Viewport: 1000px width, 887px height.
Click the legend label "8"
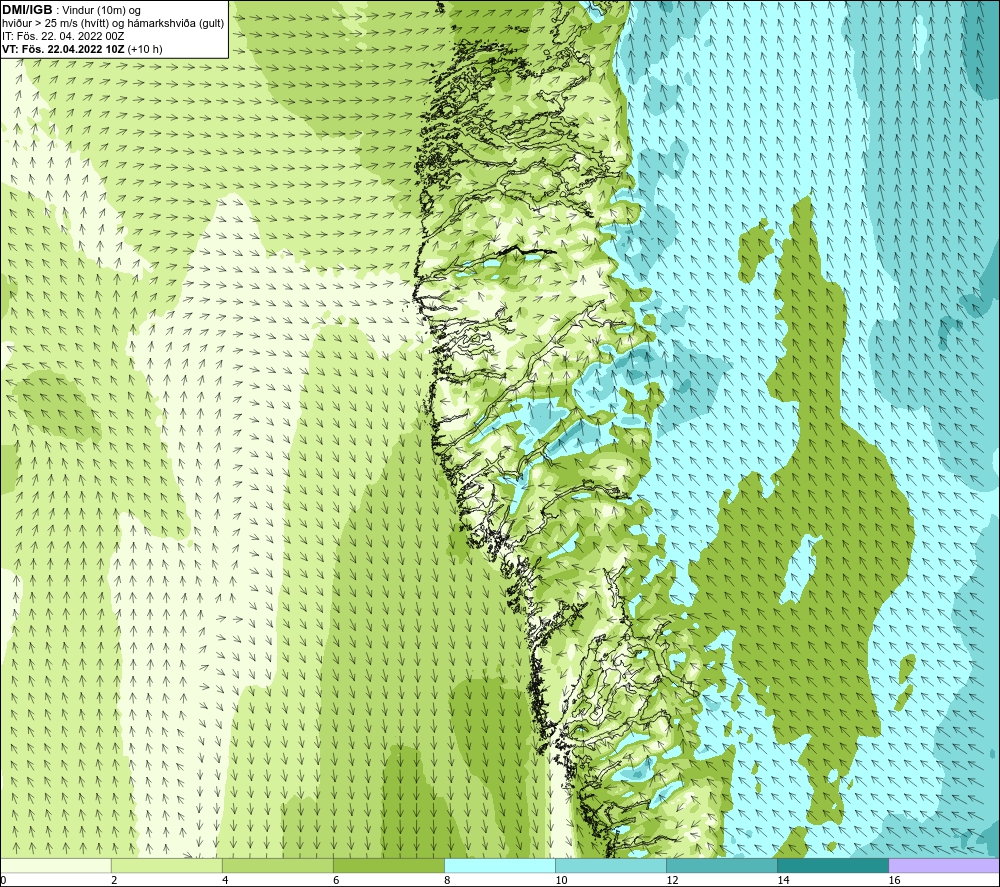pos(447,881)
